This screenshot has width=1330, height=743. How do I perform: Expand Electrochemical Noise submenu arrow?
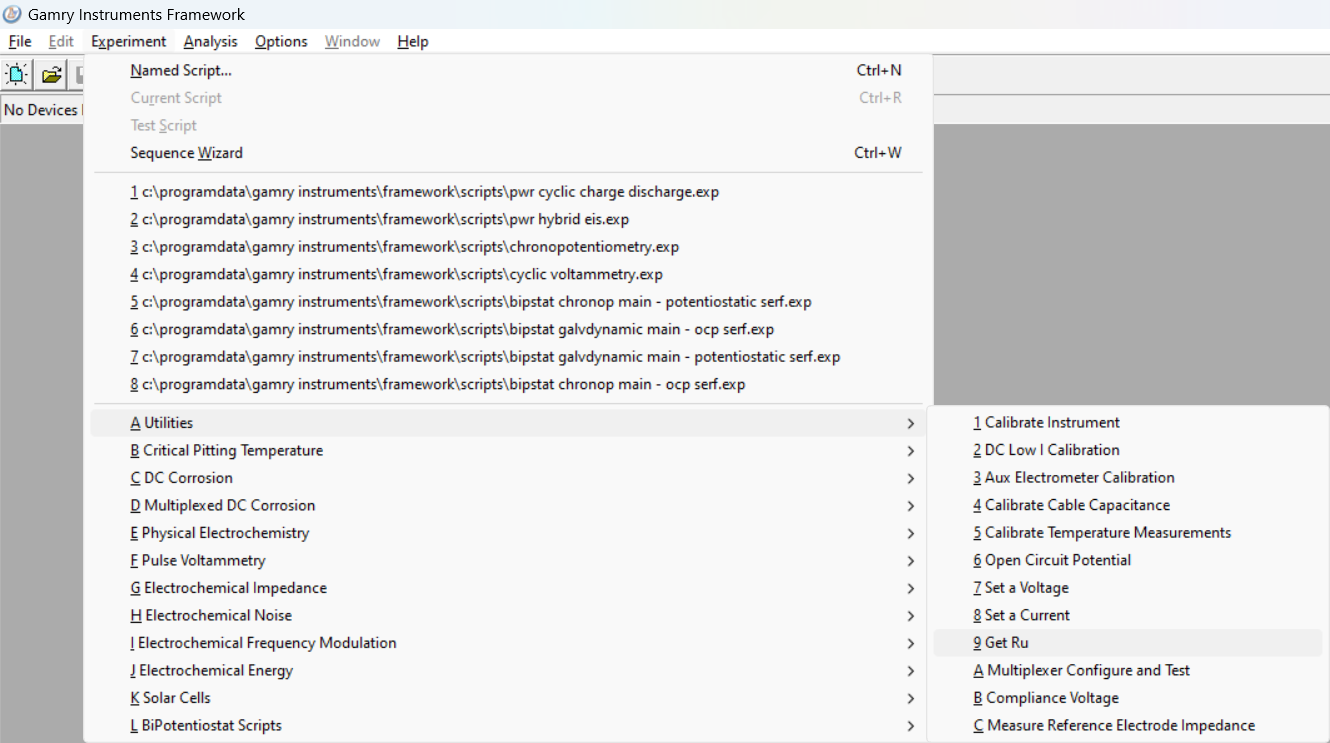[x=910, y=616]
